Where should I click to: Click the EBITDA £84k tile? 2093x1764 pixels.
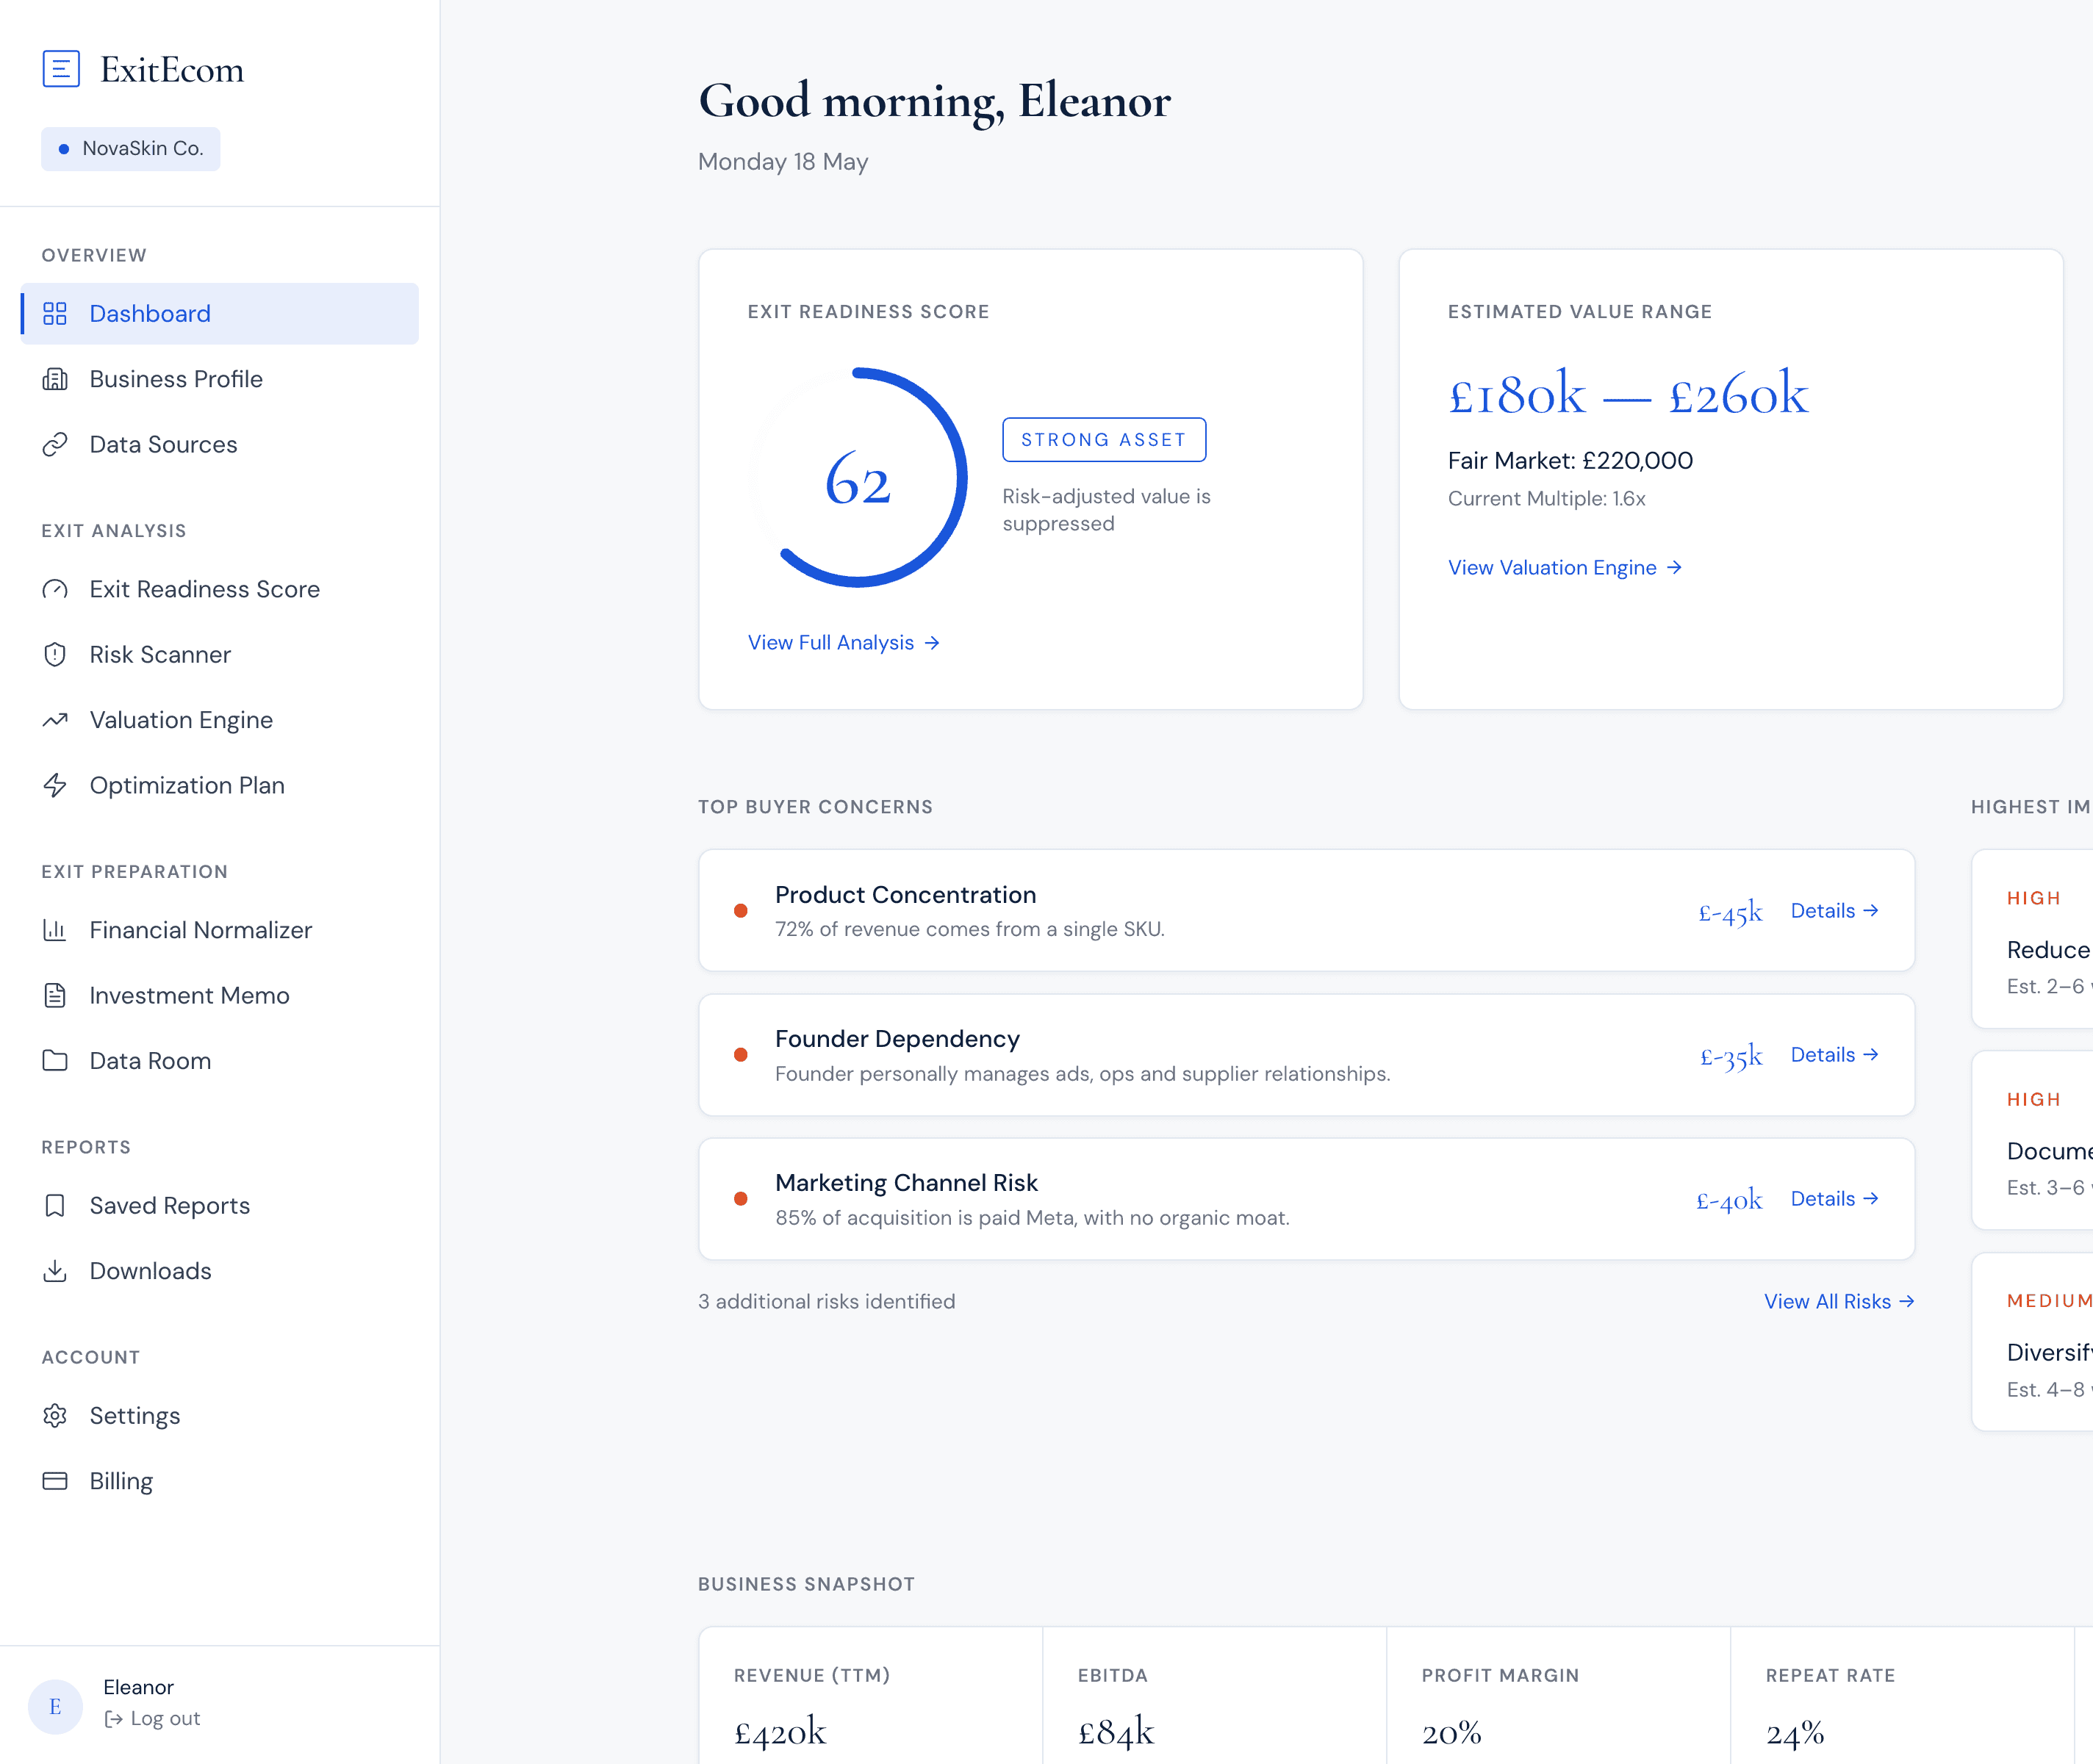tap(1215, 1696)
